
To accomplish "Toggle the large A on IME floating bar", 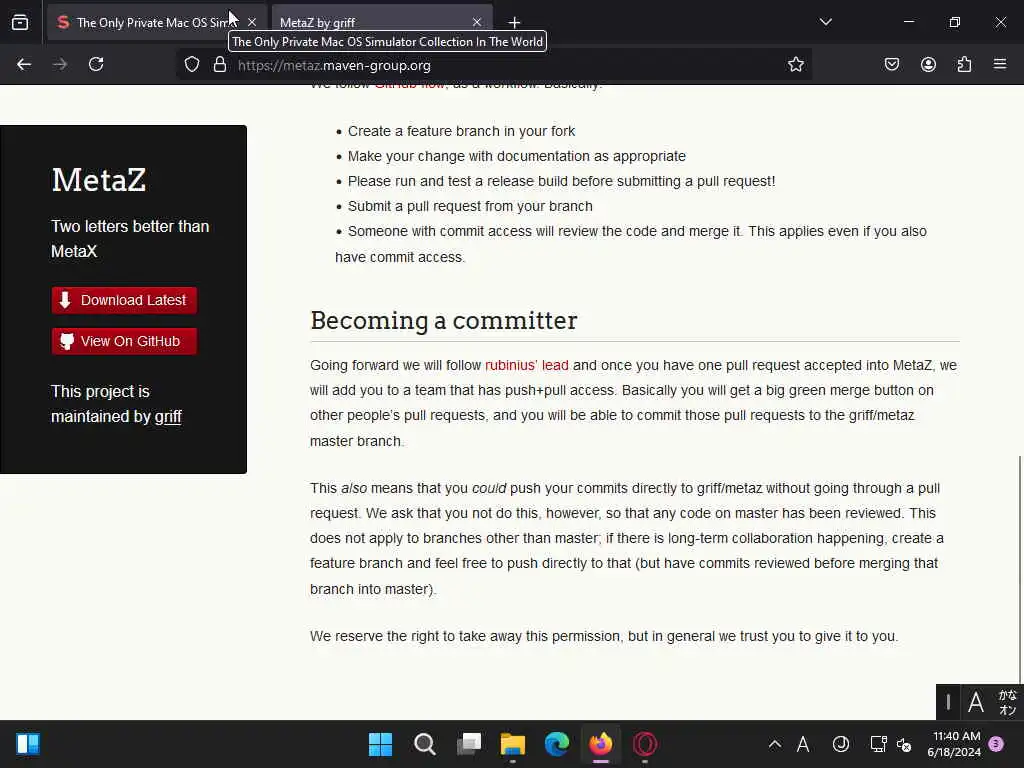I will click(976, 703).
